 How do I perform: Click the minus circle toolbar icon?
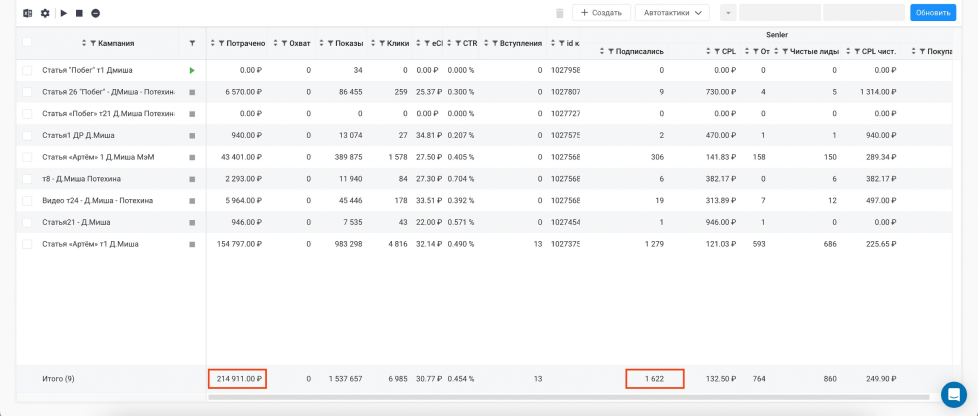pyautogui.click(x=95, y=13)
